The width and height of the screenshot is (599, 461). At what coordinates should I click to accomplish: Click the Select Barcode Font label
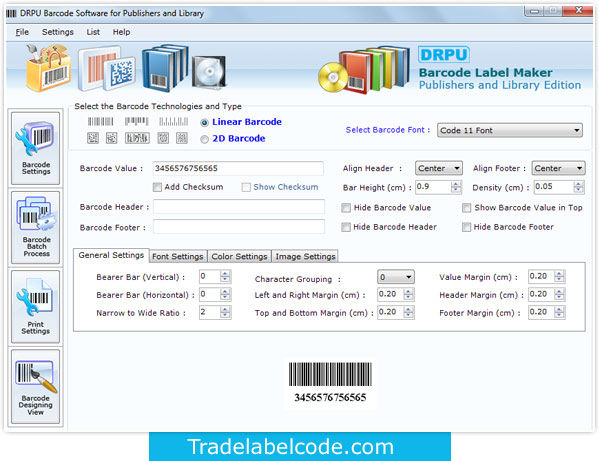[x=388, y=130]
